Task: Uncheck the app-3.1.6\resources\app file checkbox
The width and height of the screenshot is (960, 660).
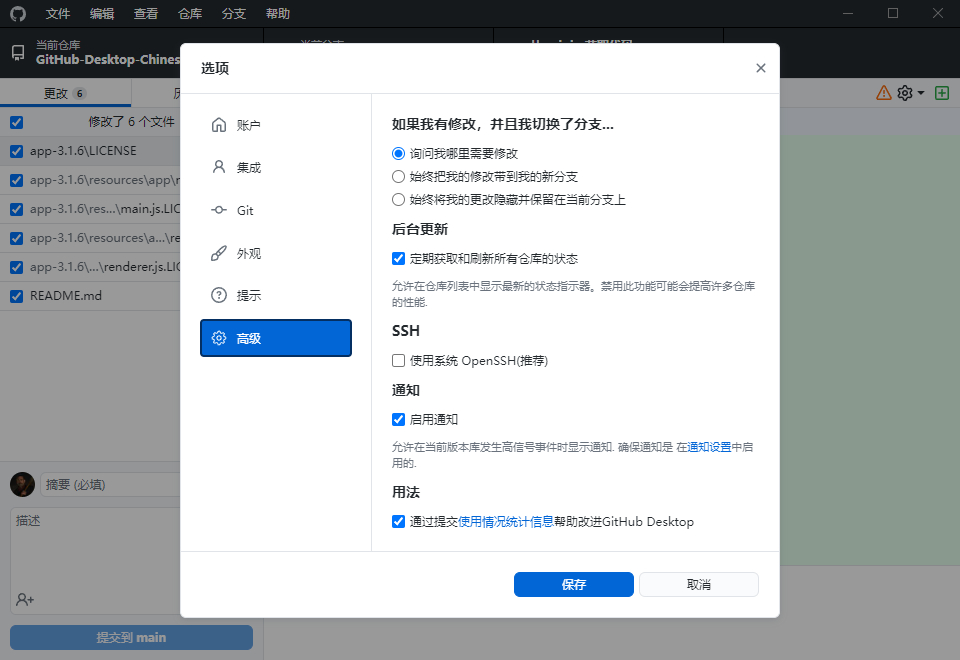Action: pos(17,181)
